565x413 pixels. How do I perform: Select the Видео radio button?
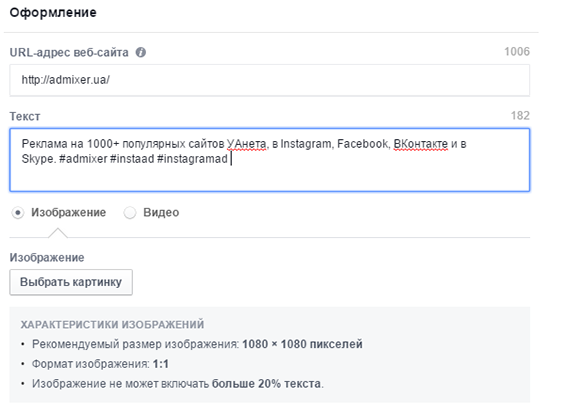coord(130,213)
